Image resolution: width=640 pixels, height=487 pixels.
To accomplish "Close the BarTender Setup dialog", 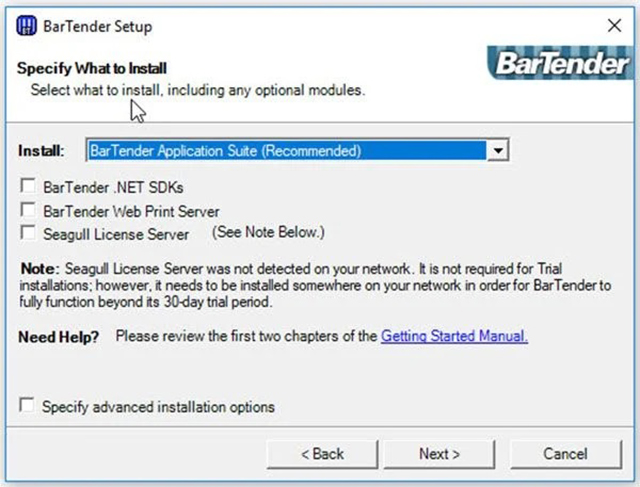I will (614, 26).
